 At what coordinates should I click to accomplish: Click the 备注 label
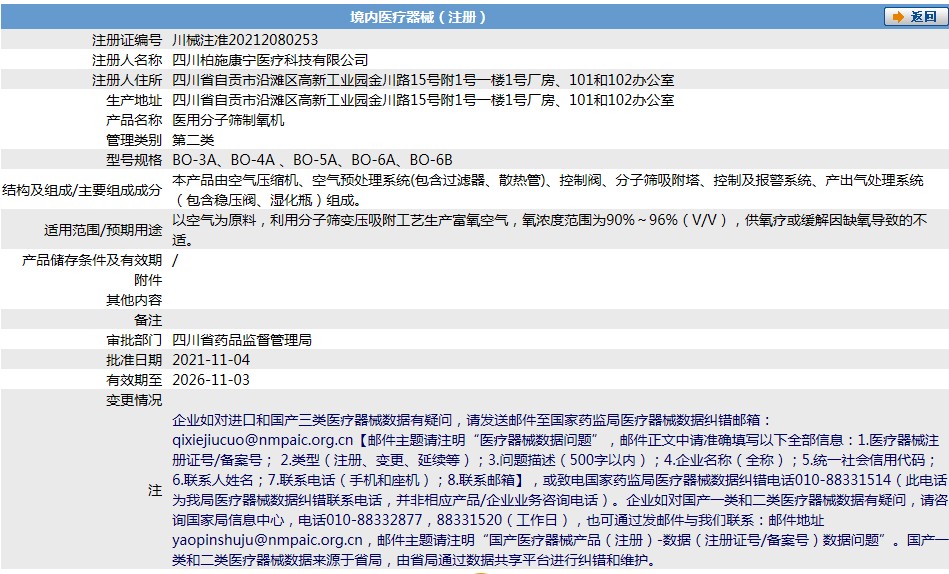click(148, 320)
